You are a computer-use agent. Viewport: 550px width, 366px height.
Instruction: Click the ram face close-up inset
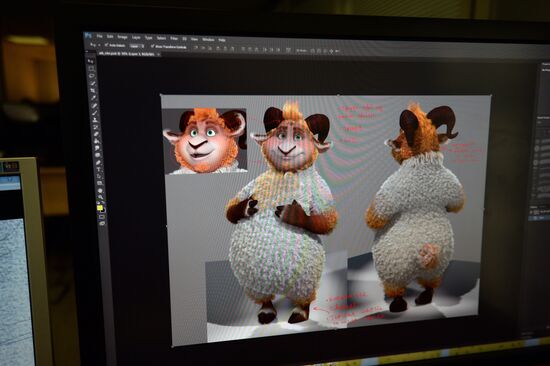205,141
